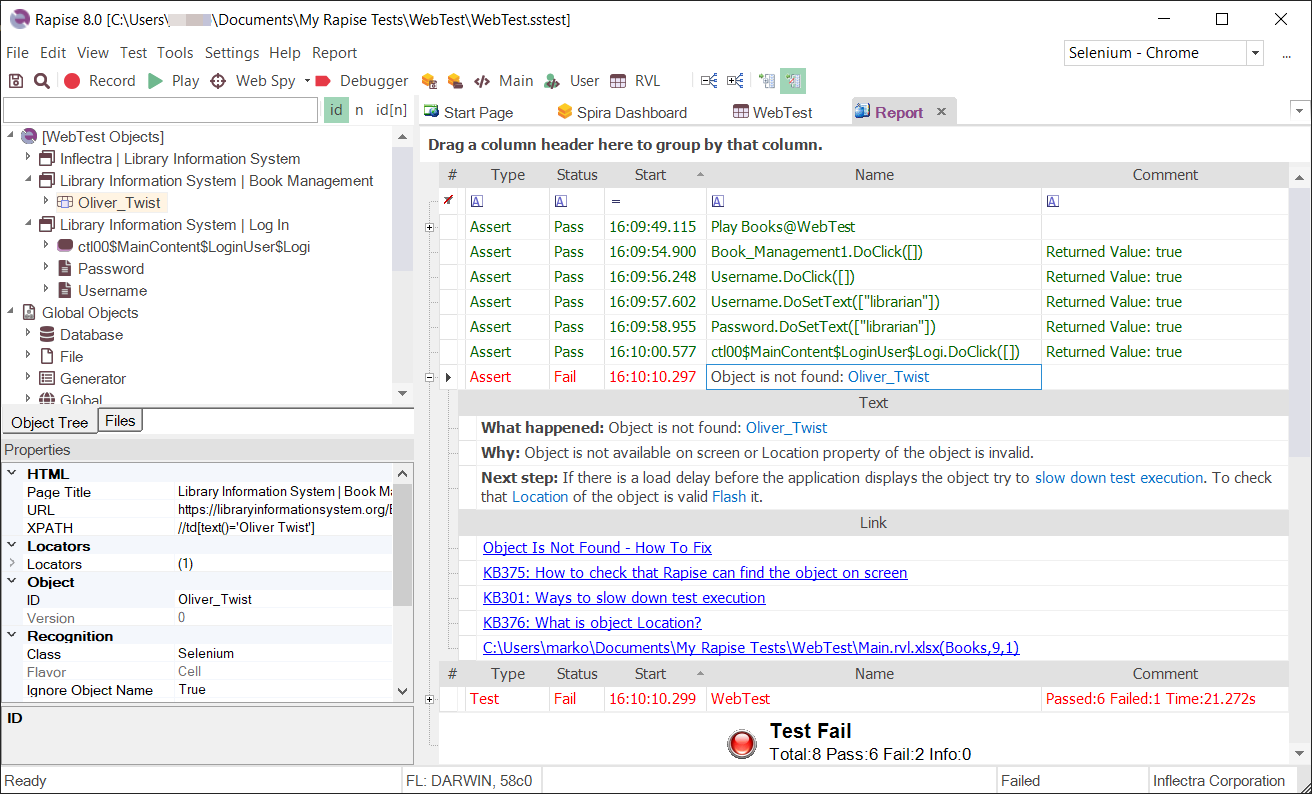The height and width of the screenshot is (794, 1312).
Task: Toggle the 'id[n]' display mode button
Action: pos(391,110)
